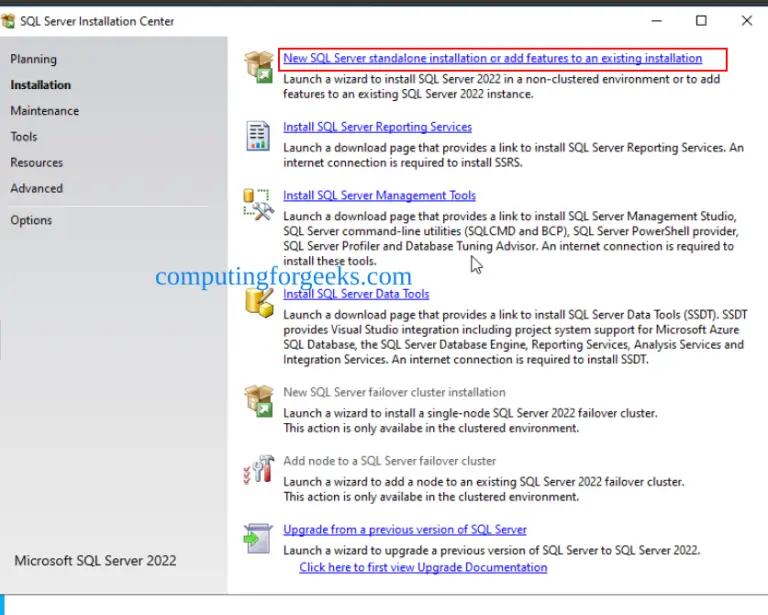Click the Management Tools wrench icon
Screen dimensions: 768x615
(x=258, y=204)
